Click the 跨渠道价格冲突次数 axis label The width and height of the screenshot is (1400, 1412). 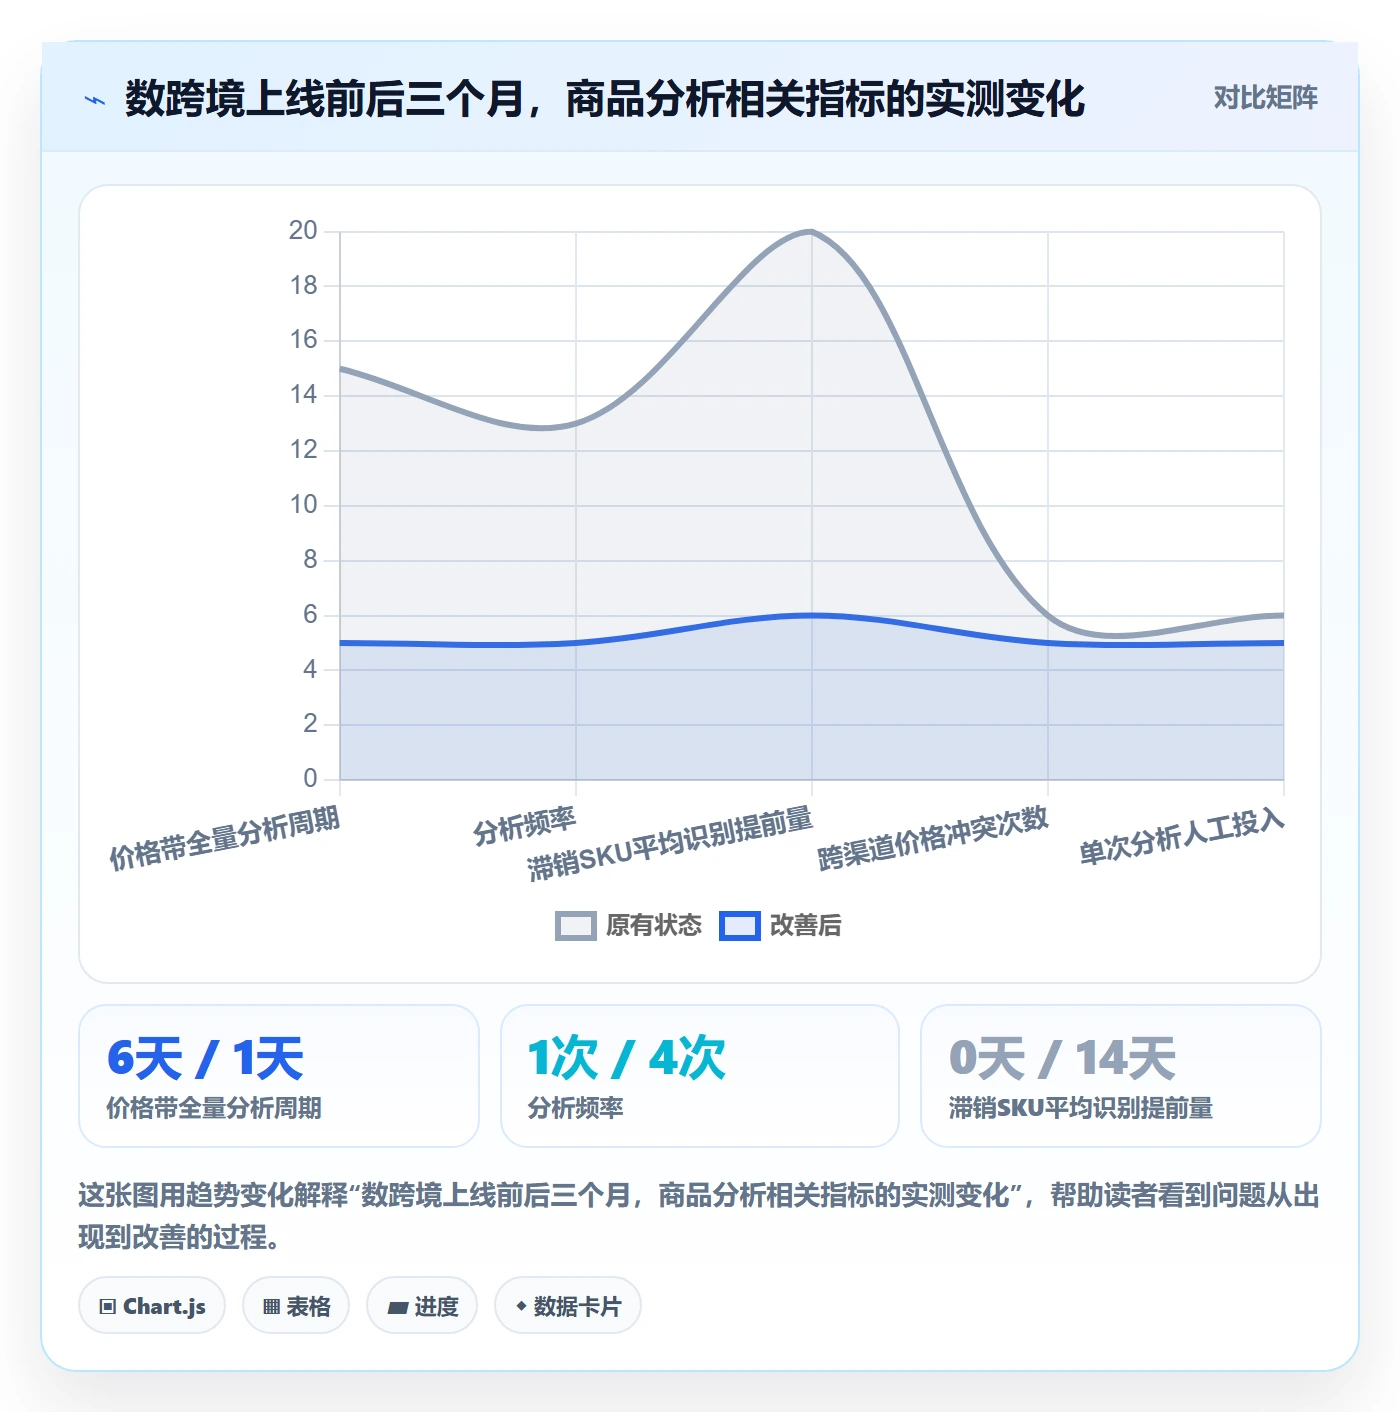933,838
